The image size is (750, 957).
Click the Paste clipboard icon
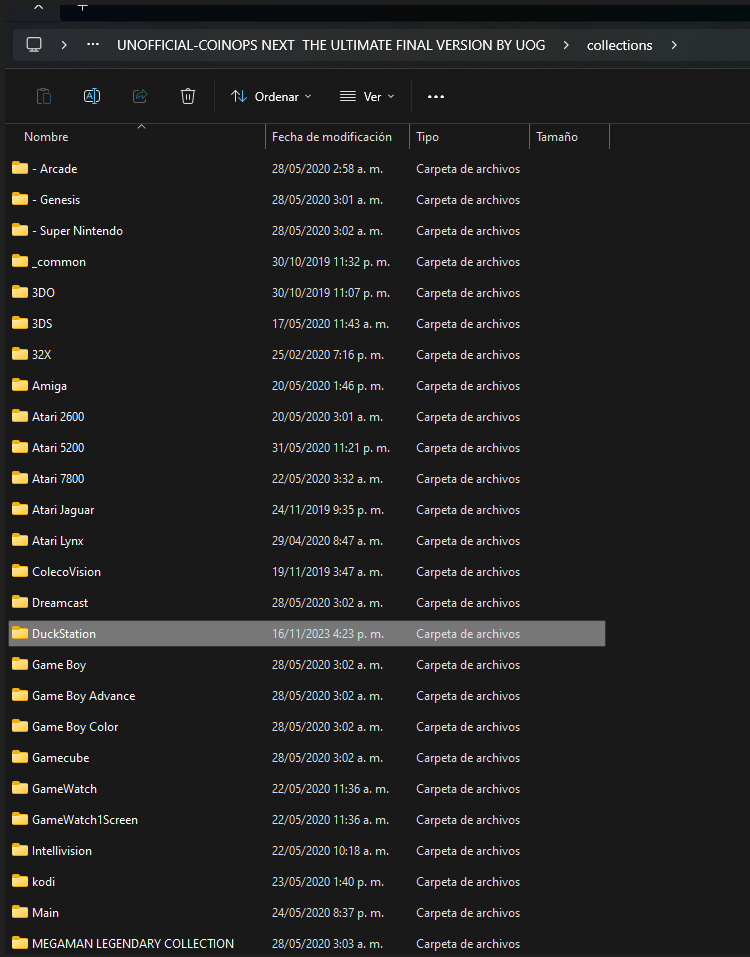(x=43, y=96)
